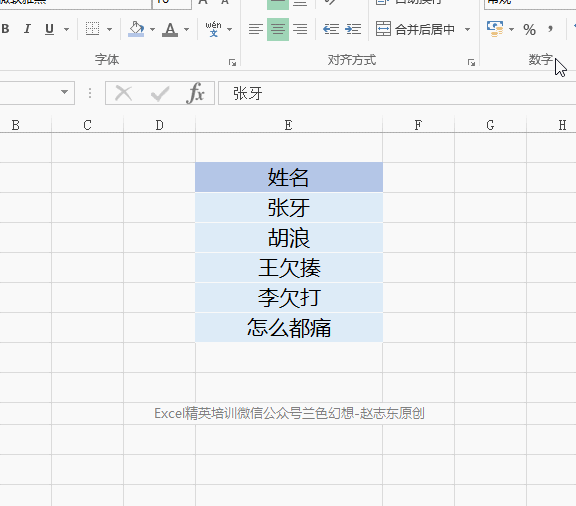Click the phonetic guide wén icon
The image size is (576, 506).
click(213, 29)
